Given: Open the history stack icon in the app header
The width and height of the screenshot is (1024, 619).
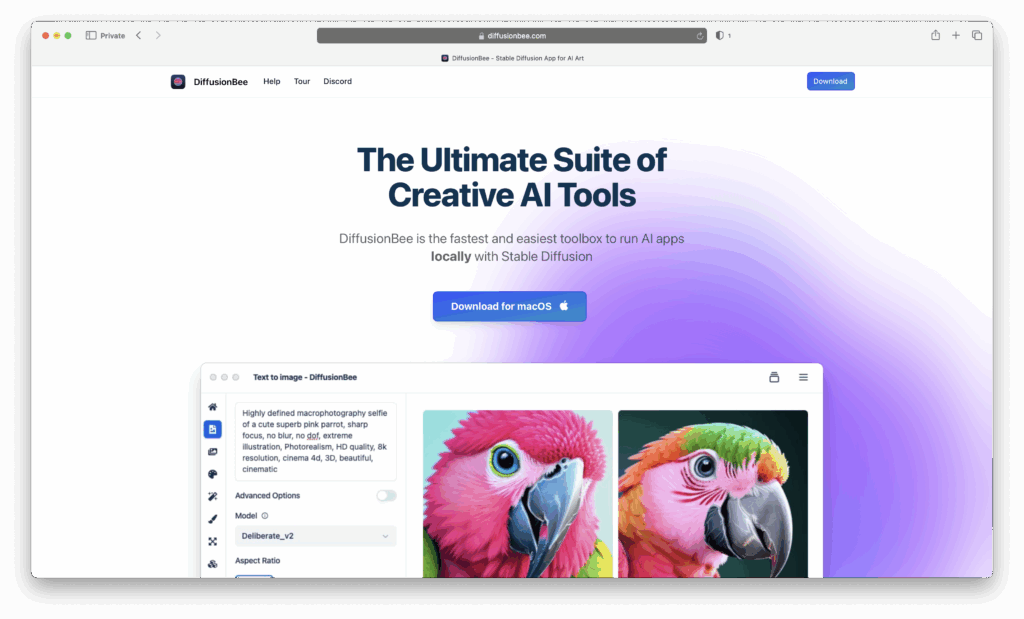Looking at the screenshot, I should click(x=774, y=377).
